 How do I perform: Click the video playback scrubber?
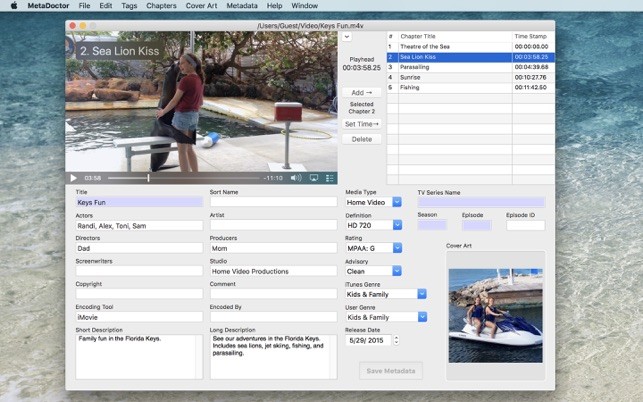(x=148, y=178)
